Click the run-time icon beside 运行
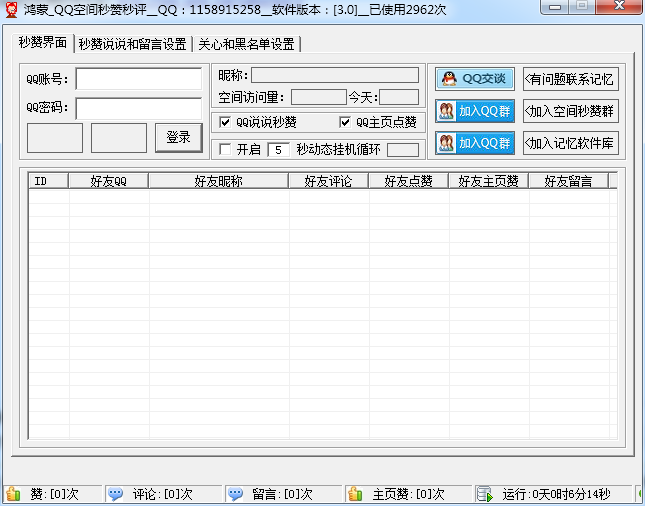The image size is (645, 506). tap(484, 494)
